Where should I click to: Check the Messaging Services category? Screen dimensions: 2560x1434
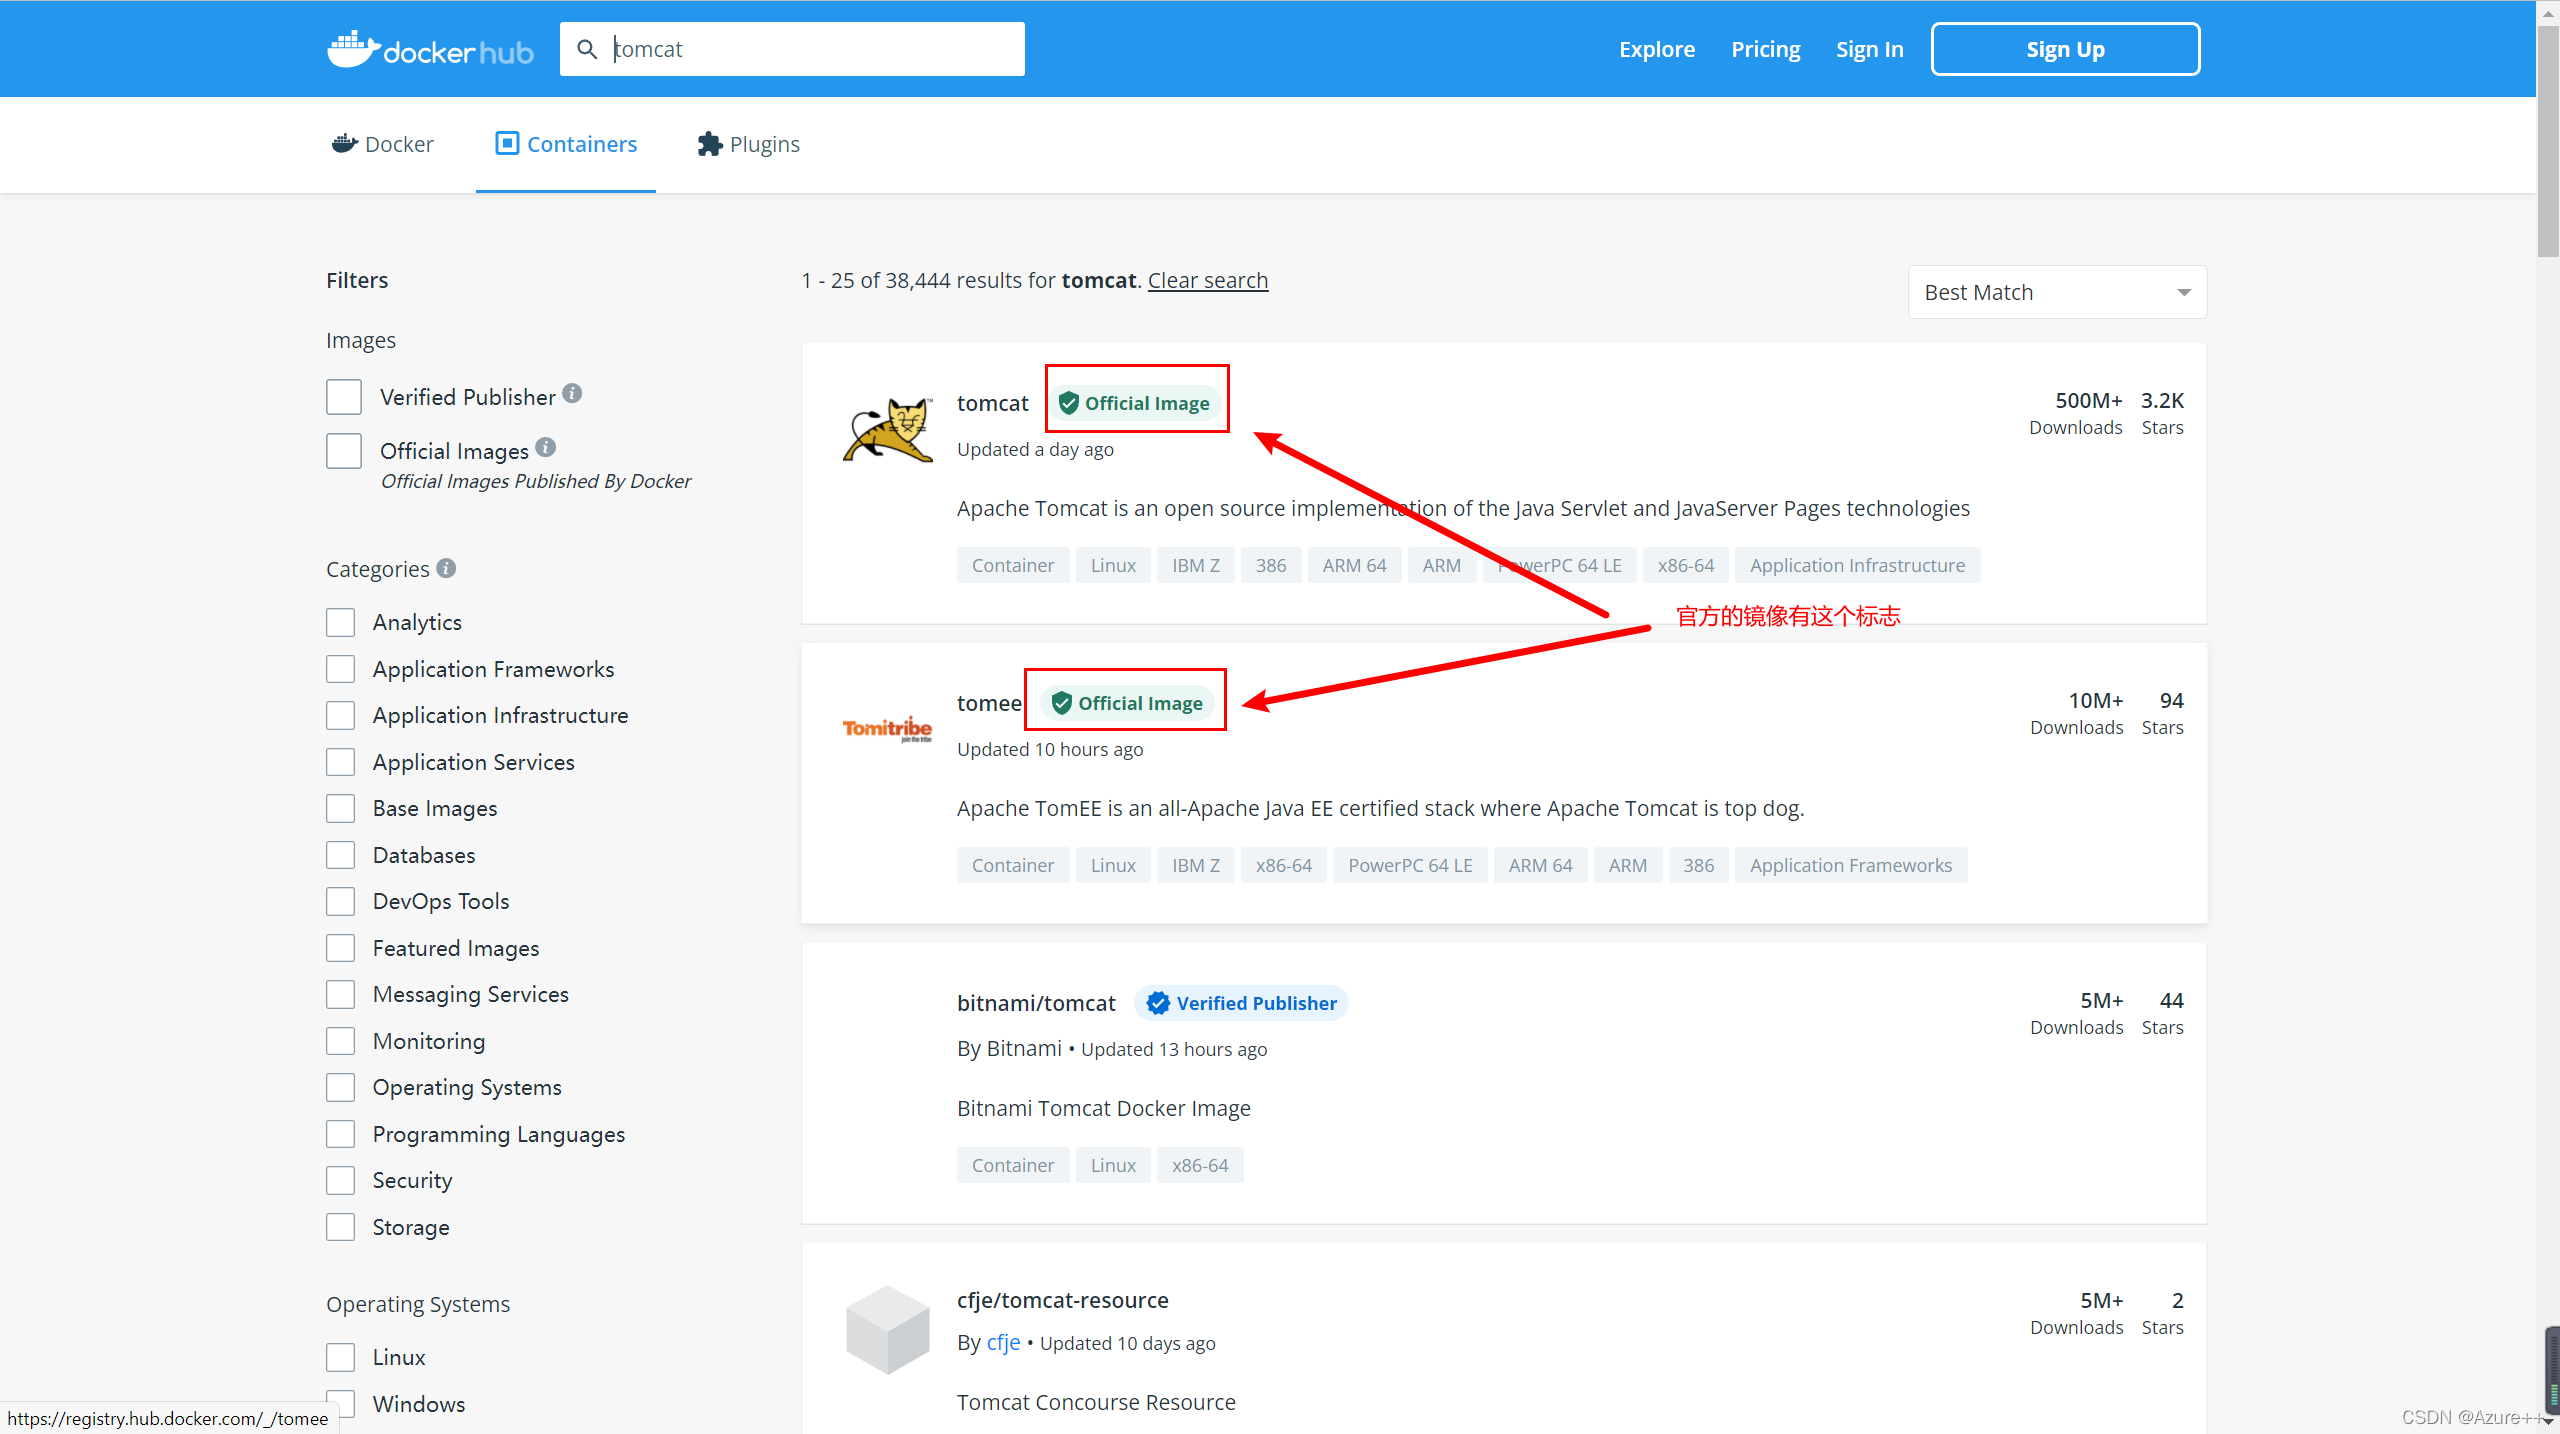click(x=340, y=994)
